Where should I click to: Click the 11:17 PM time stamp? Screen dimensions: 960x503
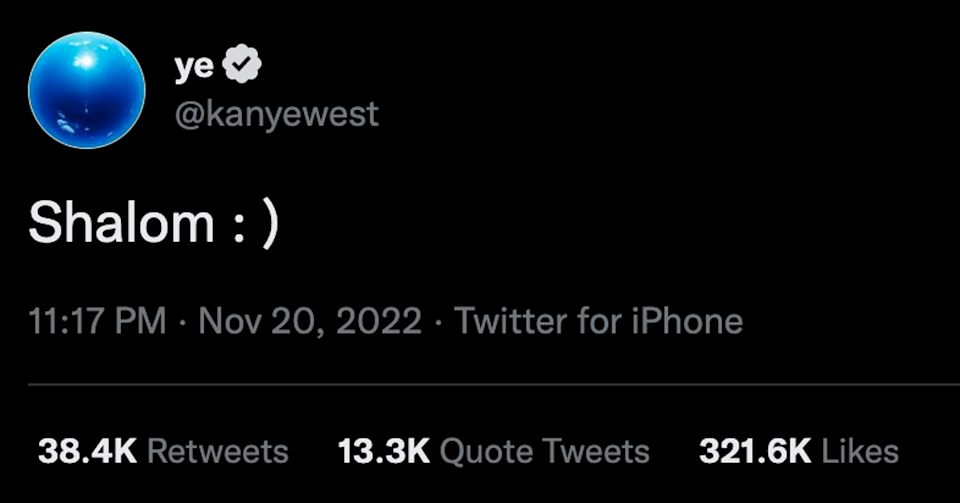[97, 322]
